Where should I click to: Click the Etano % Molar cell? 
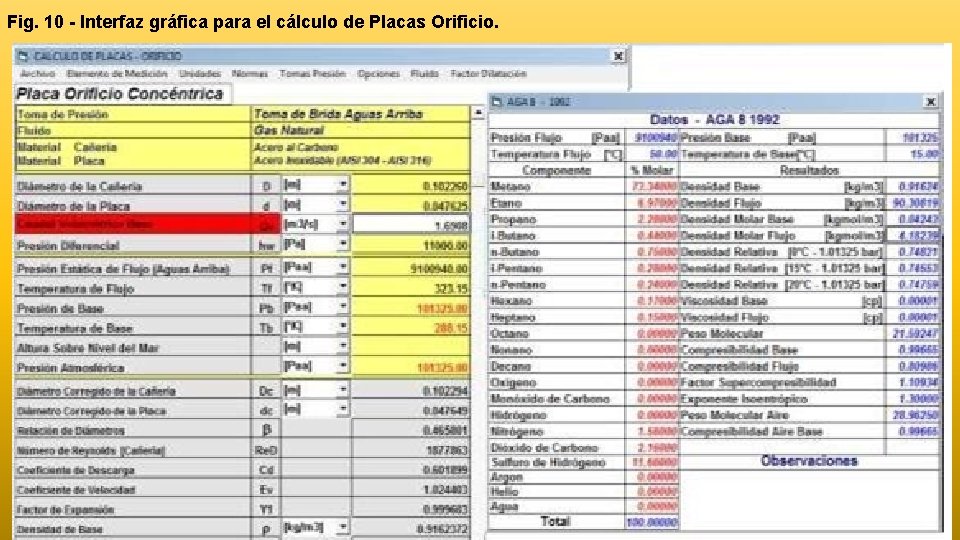coord(651,203)
